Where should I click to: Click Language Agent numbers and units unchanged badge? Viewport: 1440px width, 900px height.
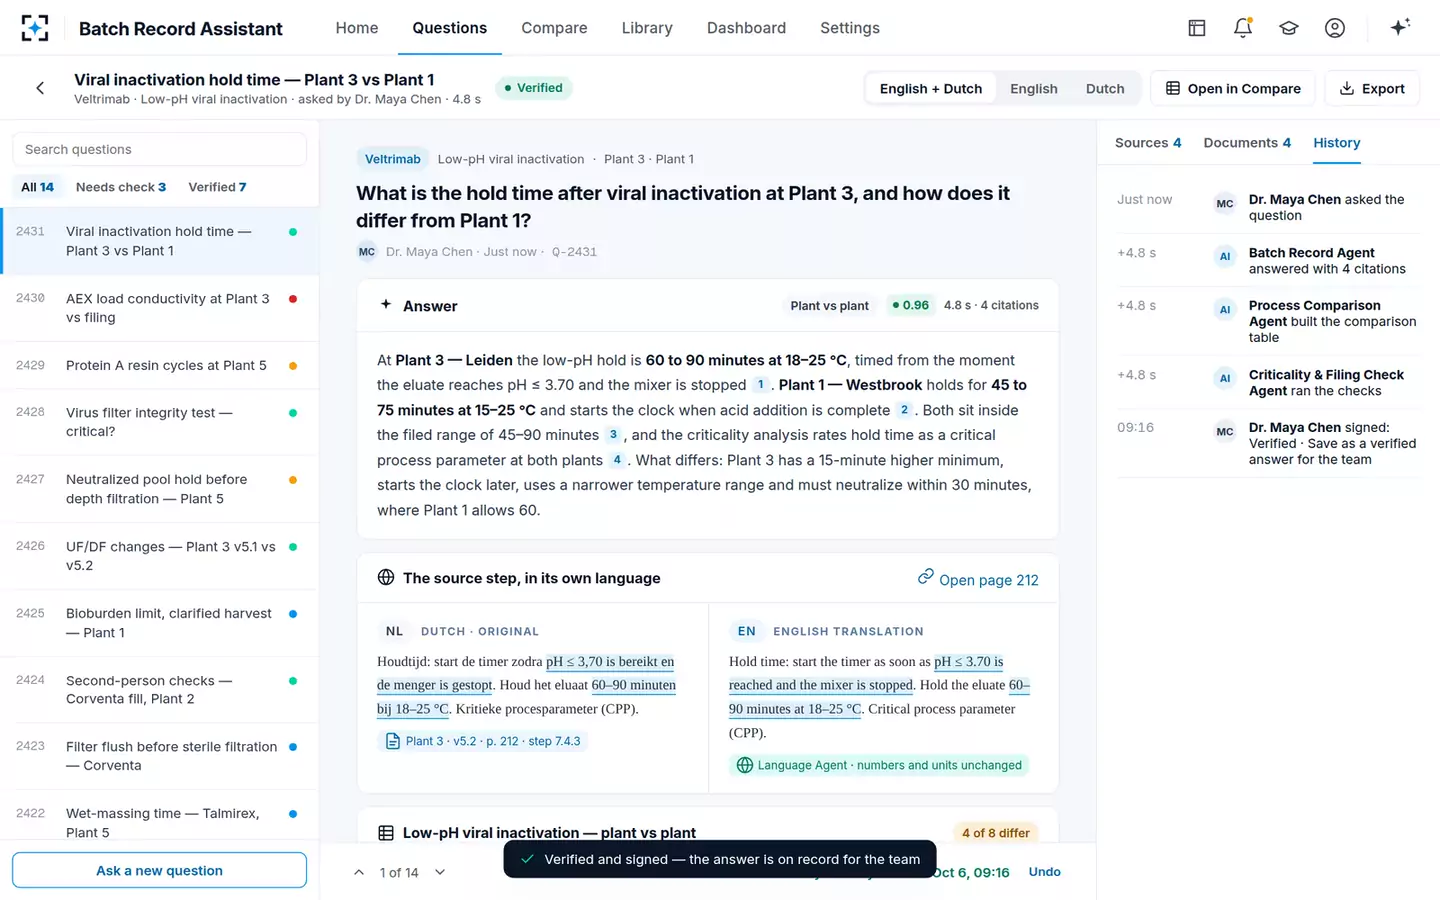pyautogui.click(x=879, y=765)
